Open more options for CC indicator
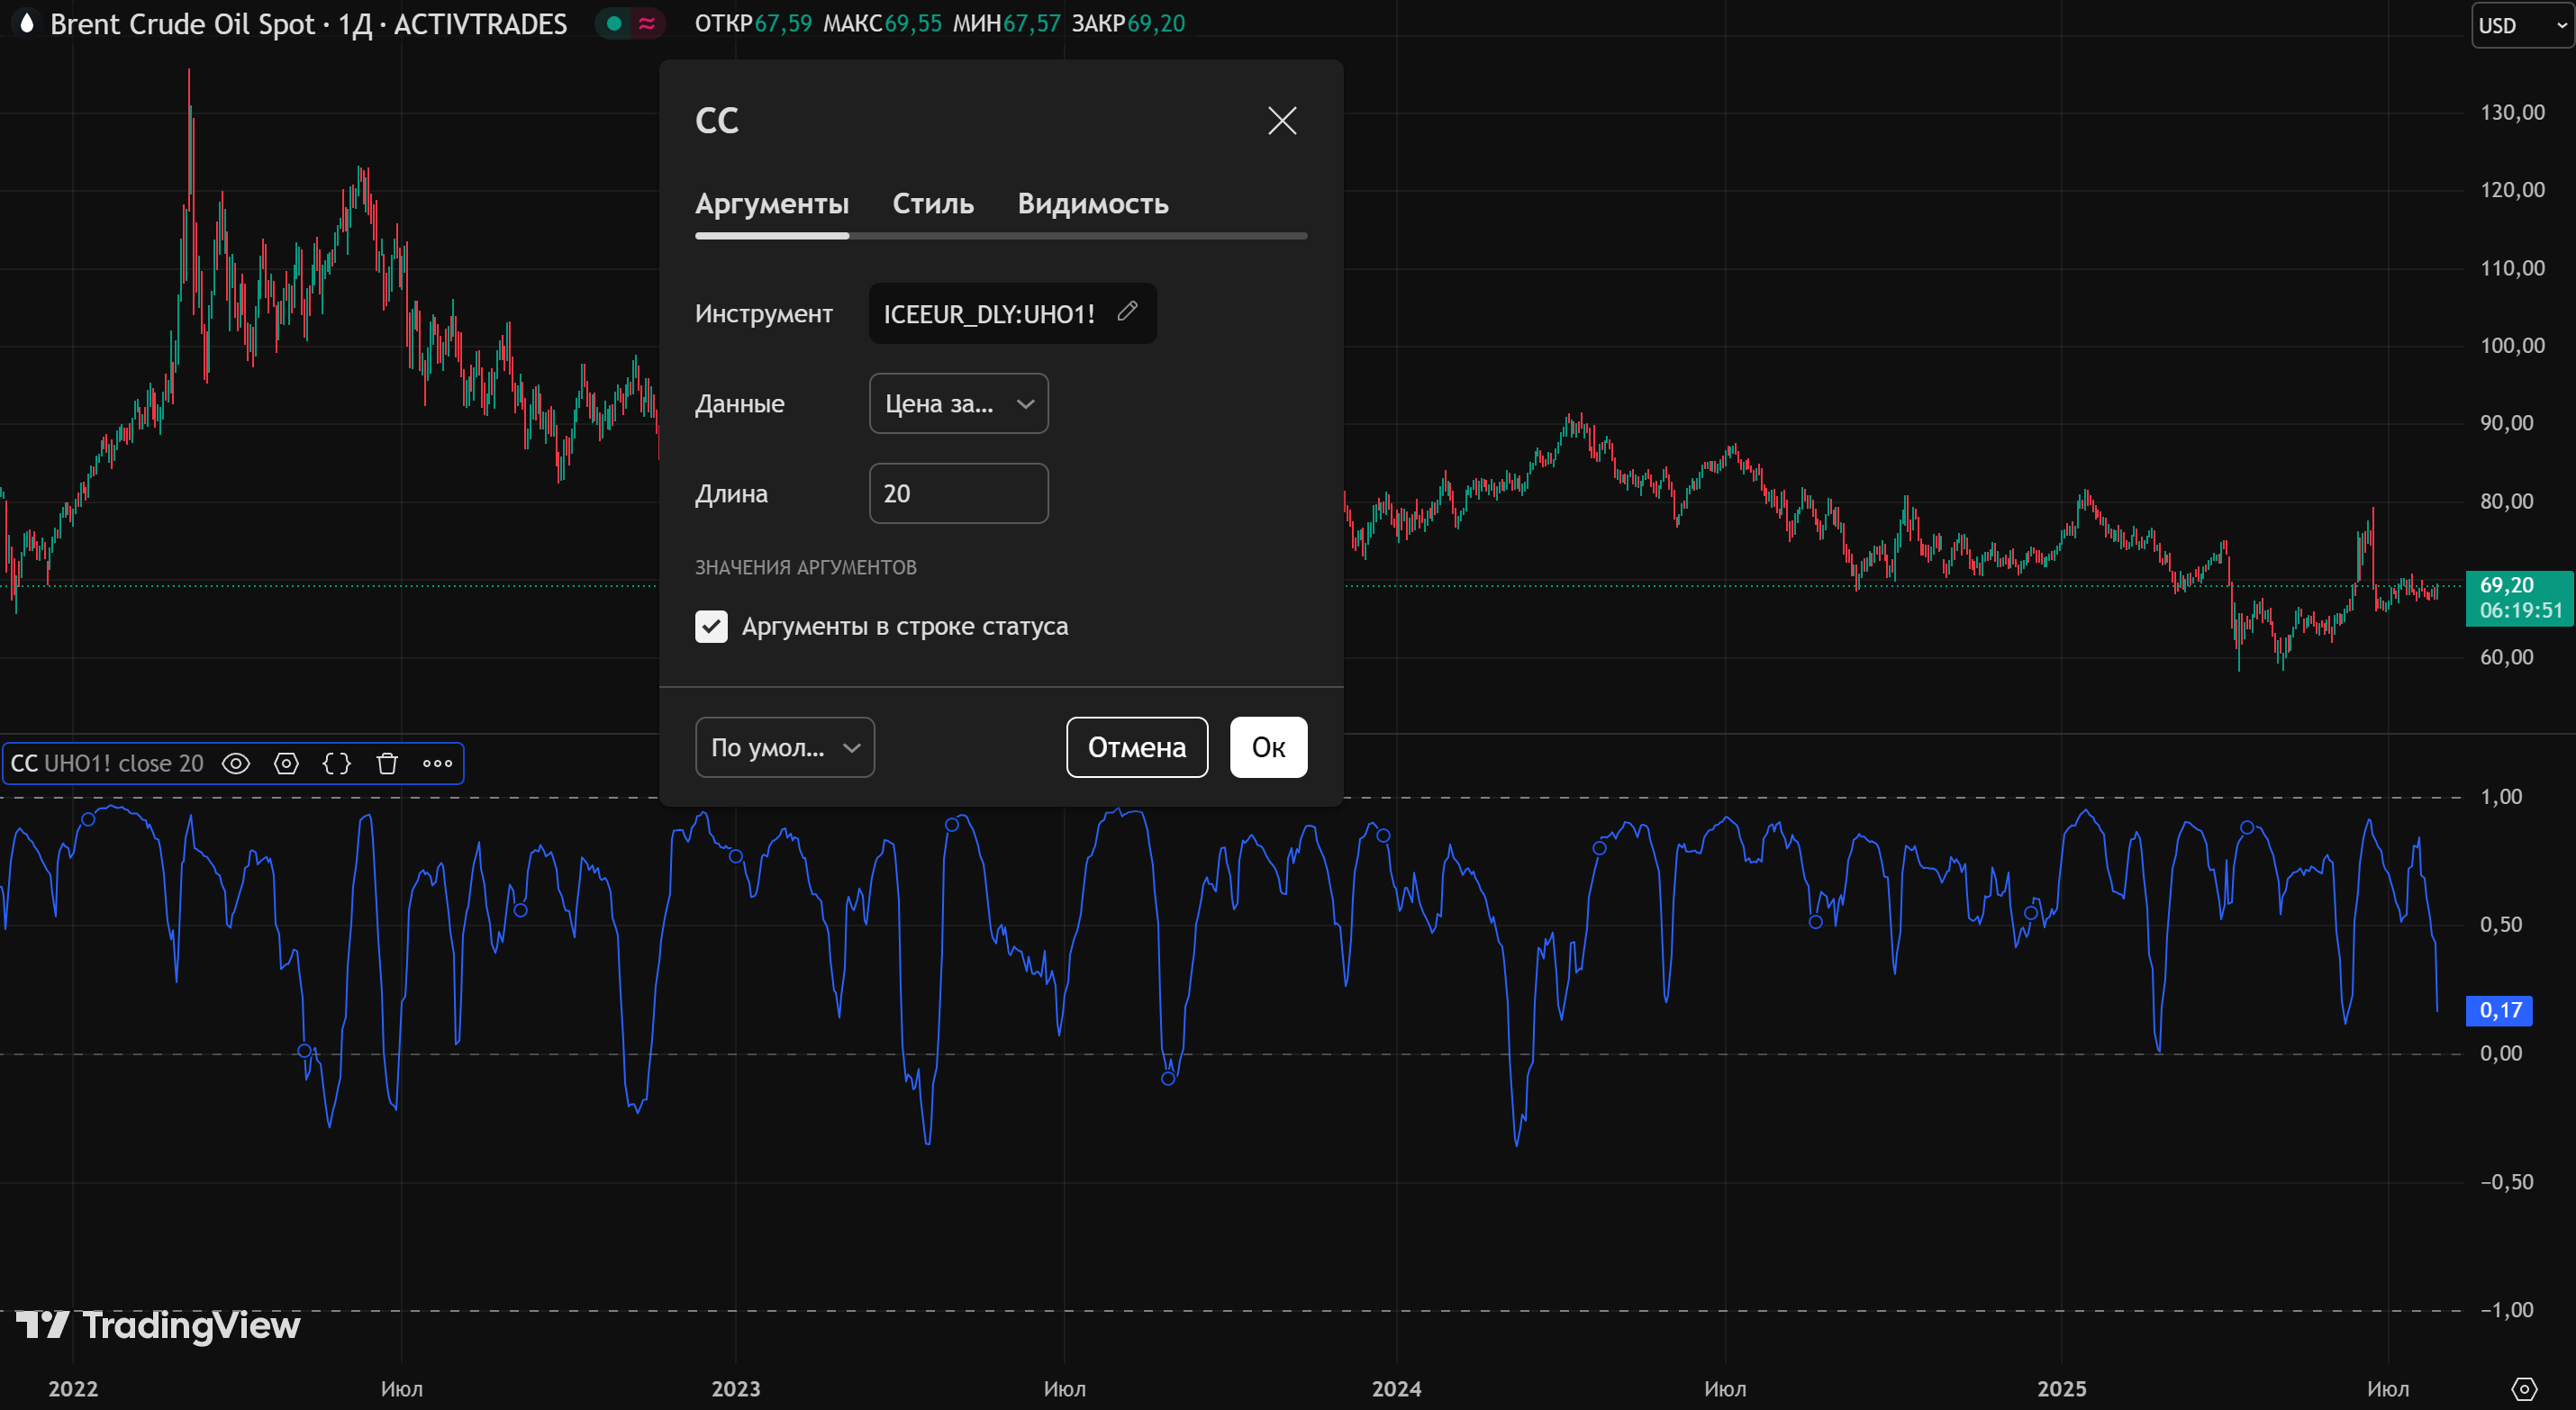The width and height of the screenshot is (2576, 1410). point(437,764)
